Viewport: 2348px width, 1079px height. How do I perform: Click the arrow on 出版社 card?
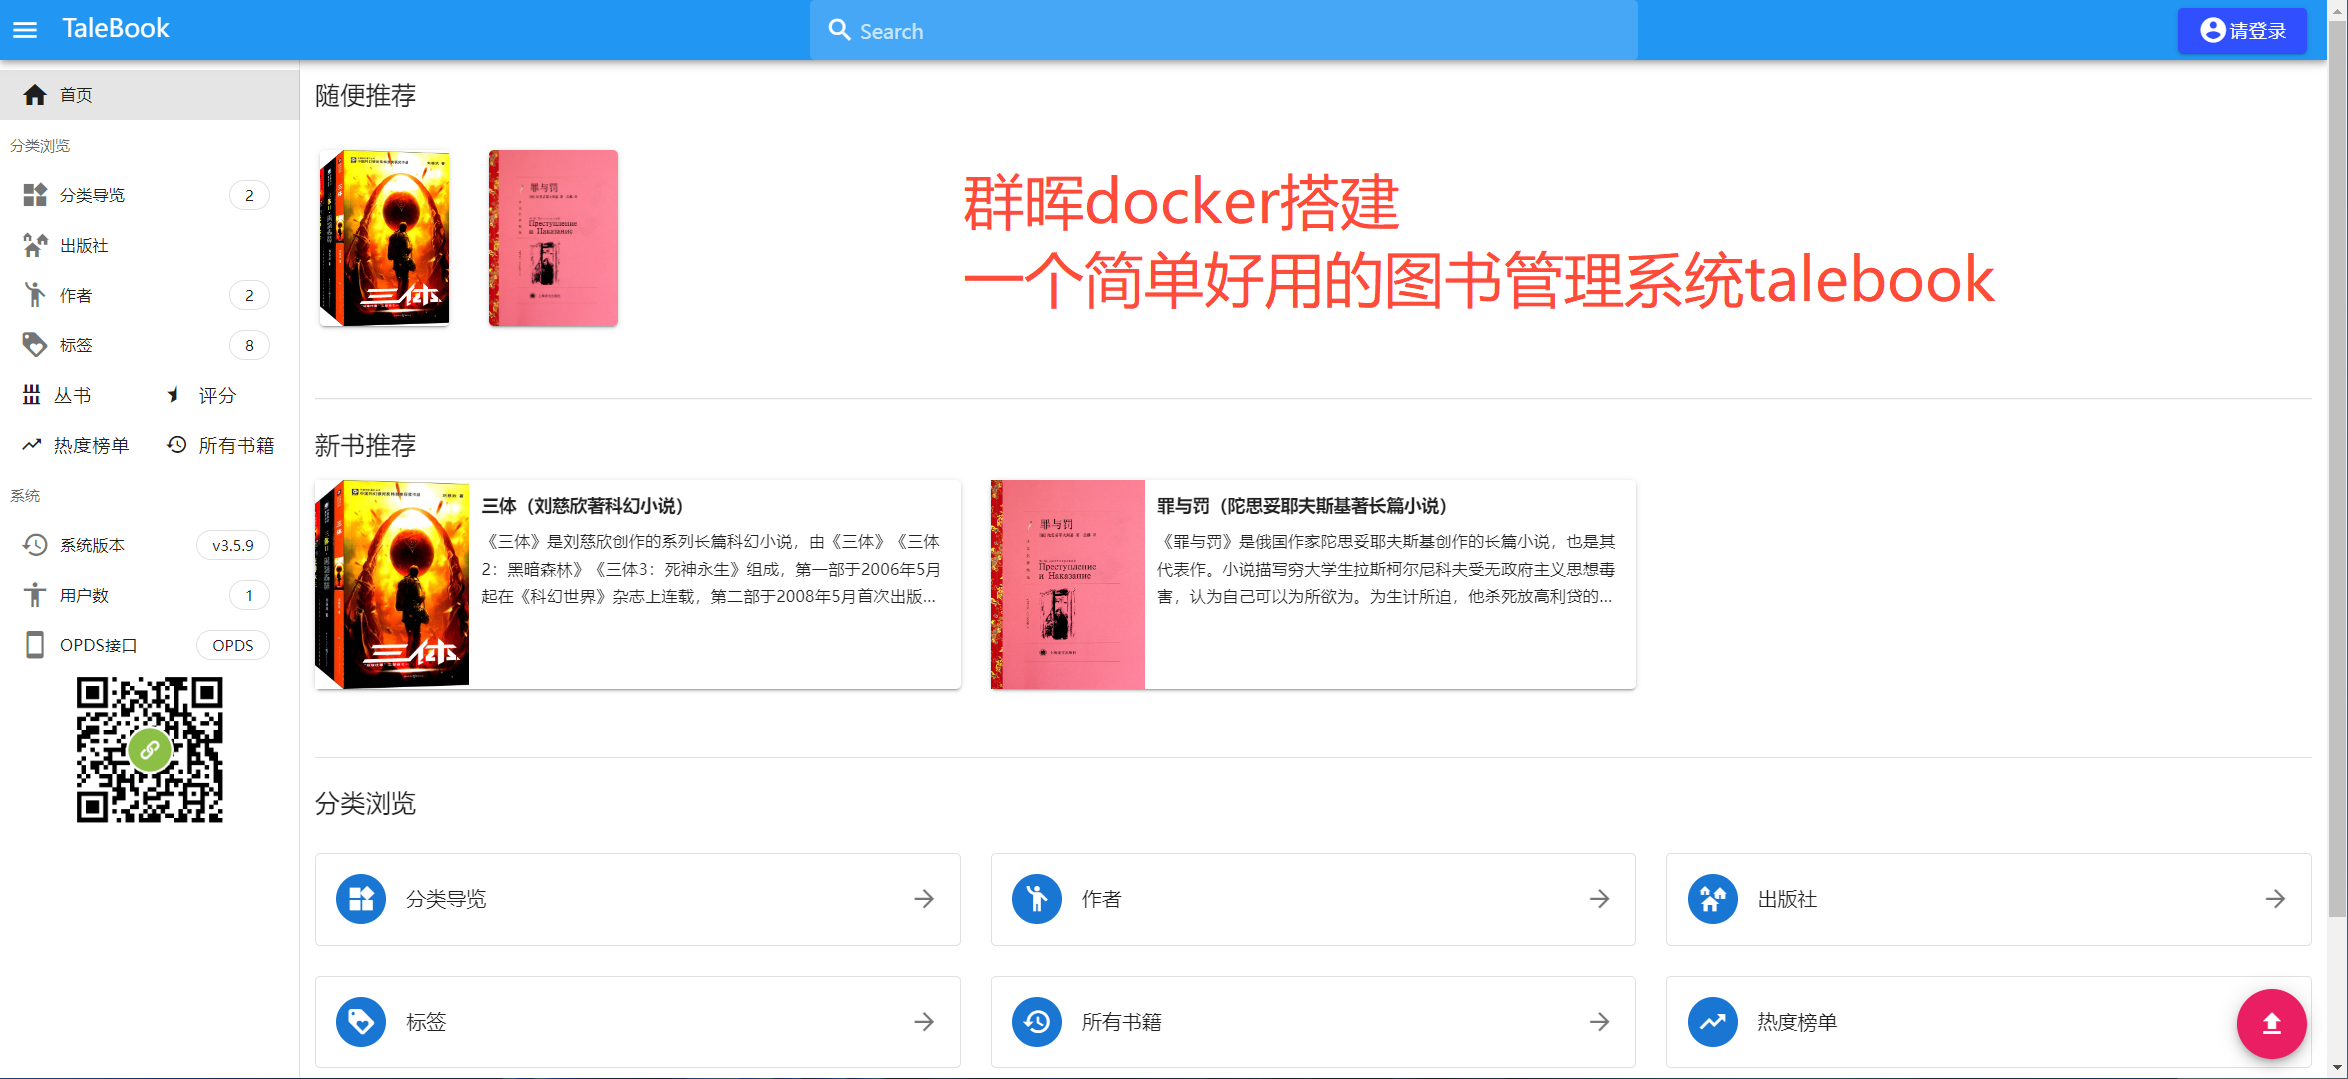2275,899
